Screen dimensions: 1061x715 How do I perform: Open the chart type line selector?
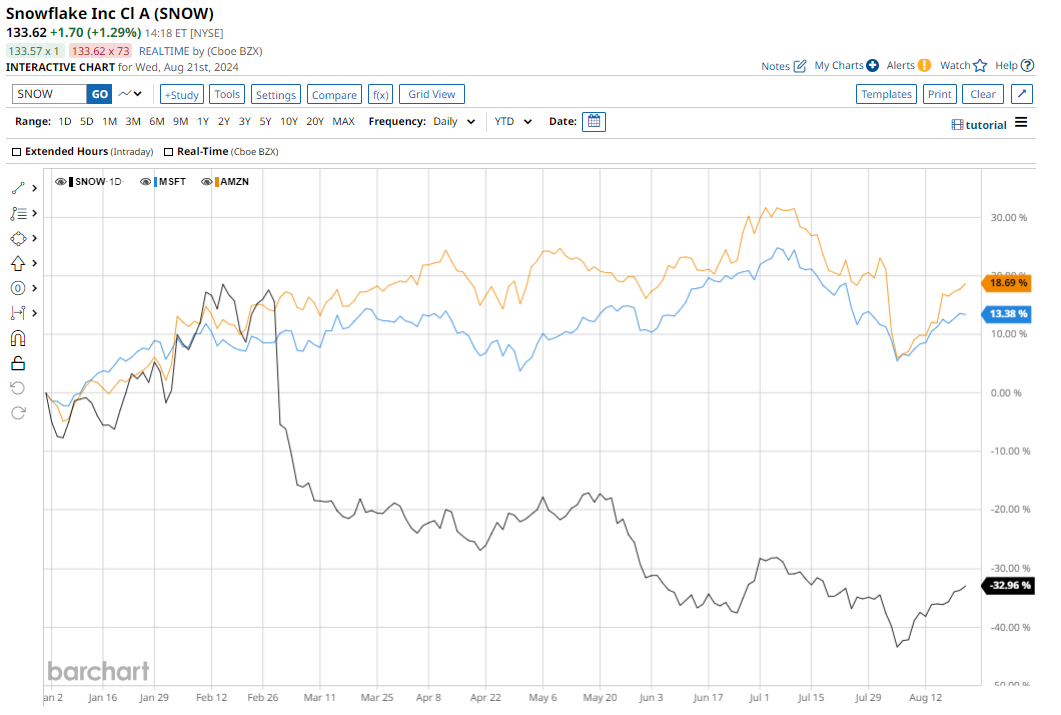click(130, 94)
